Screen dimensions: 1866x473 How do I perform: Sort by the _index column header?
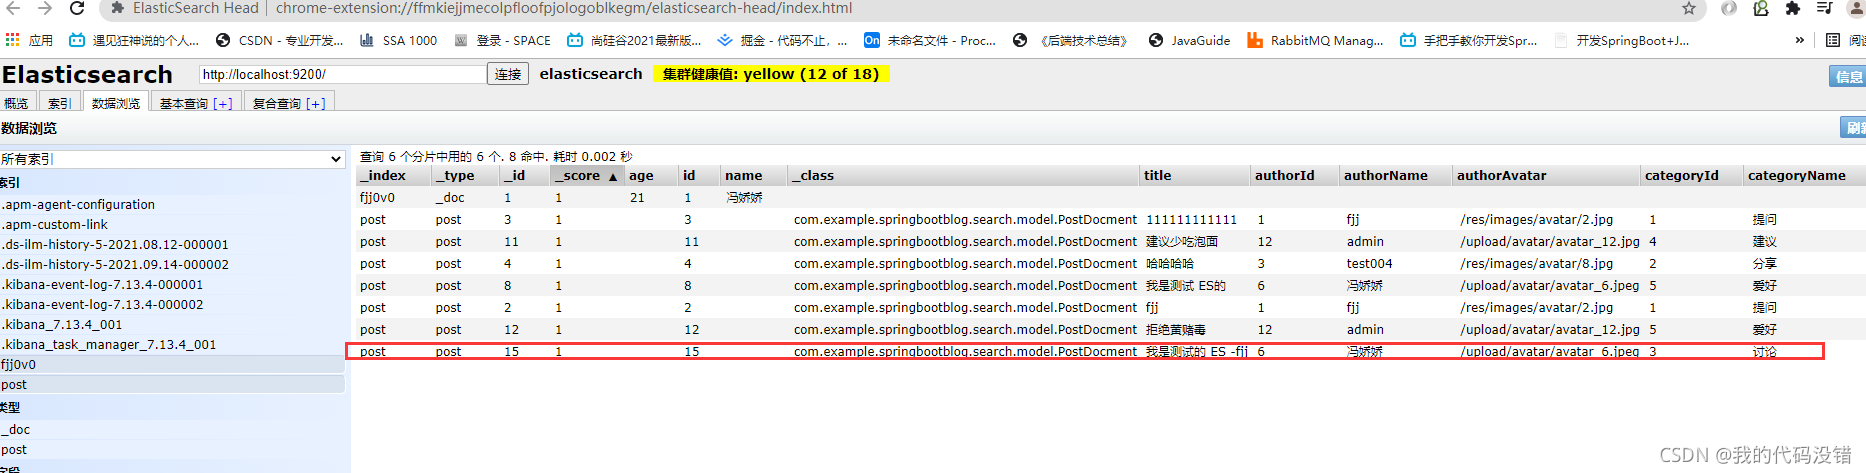[x=394, y=175]
